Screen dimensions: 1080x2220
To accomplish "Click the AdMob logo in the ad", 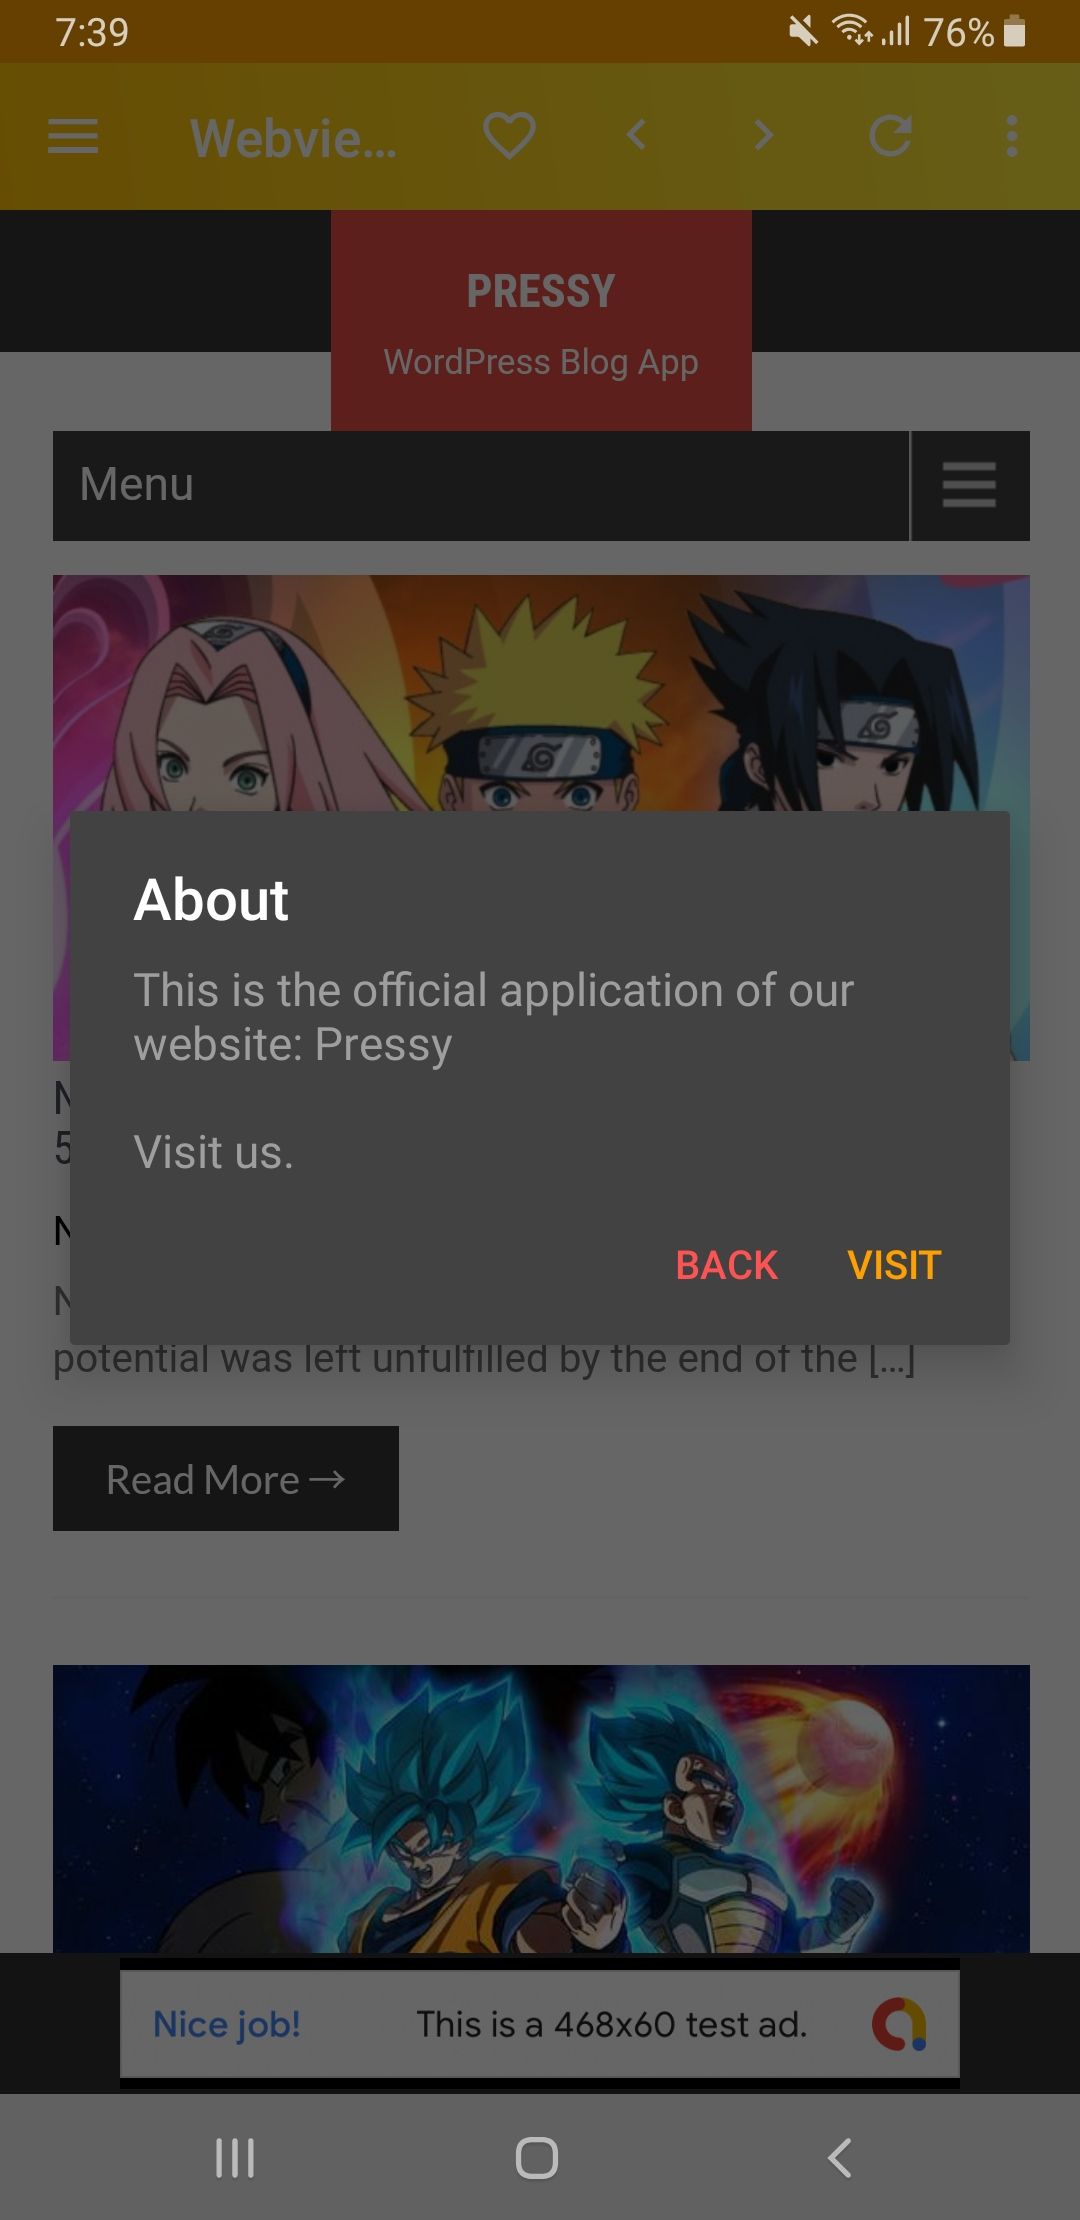I will [x=899, y=2024].
